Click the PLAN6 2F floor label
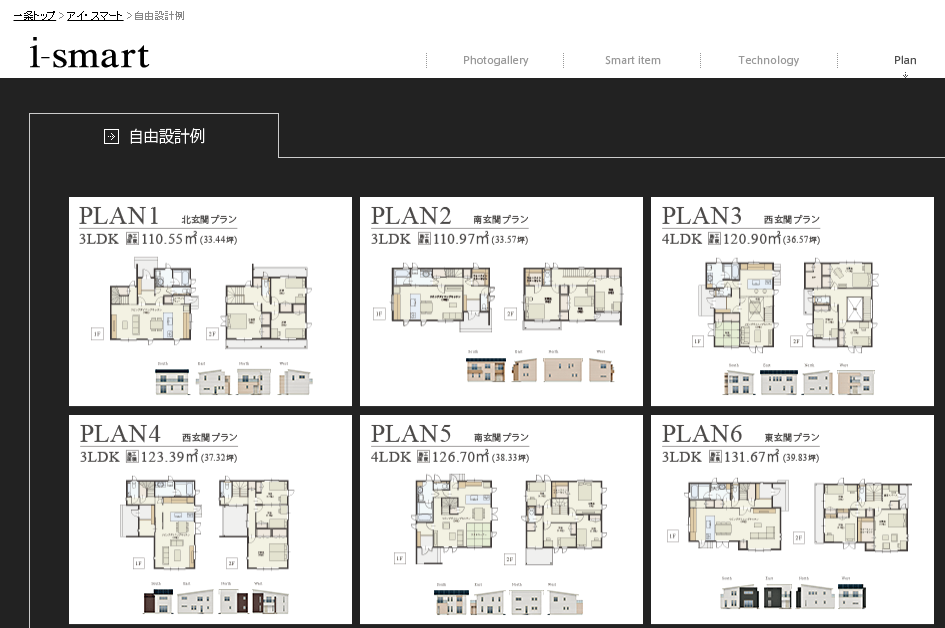 (799, 538)
